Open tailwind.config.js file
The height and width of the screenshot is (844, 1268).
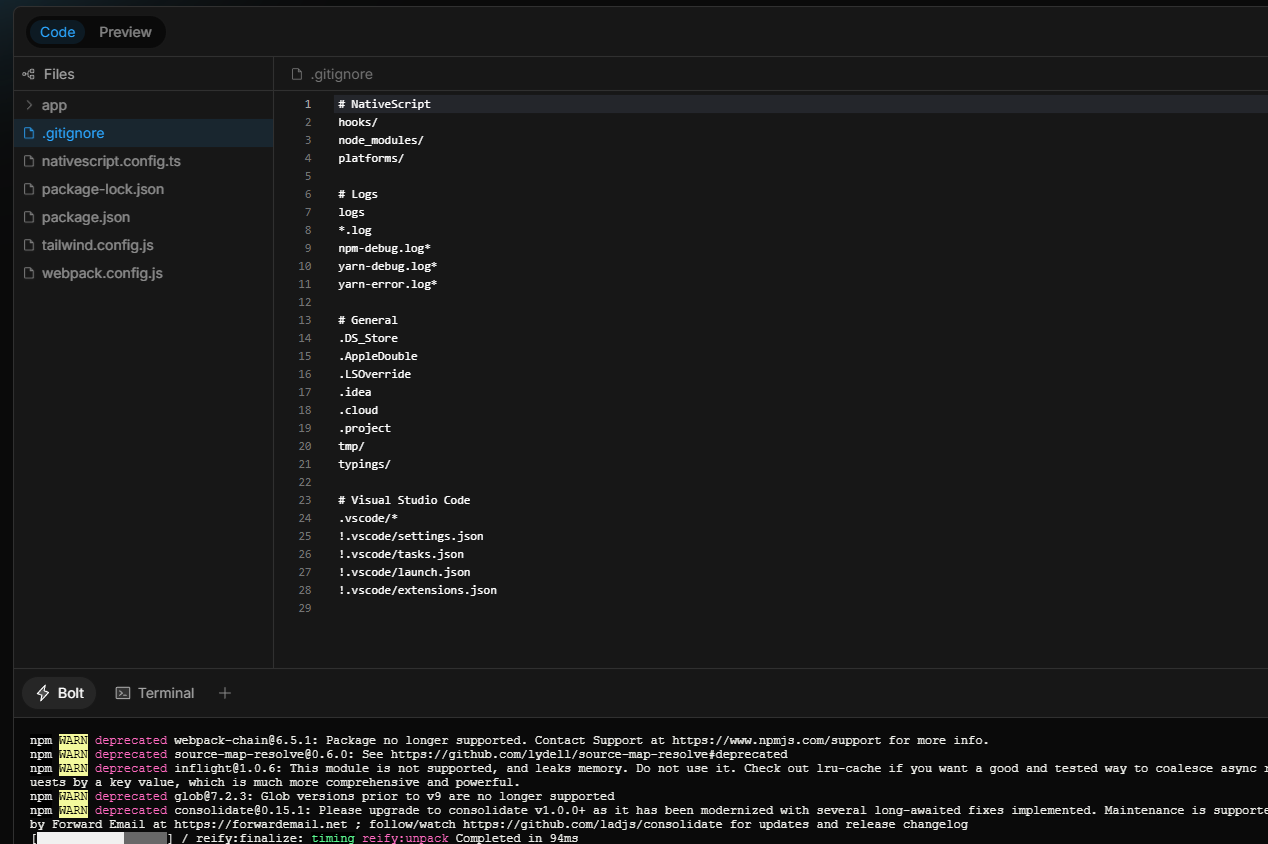pos(97,245)
